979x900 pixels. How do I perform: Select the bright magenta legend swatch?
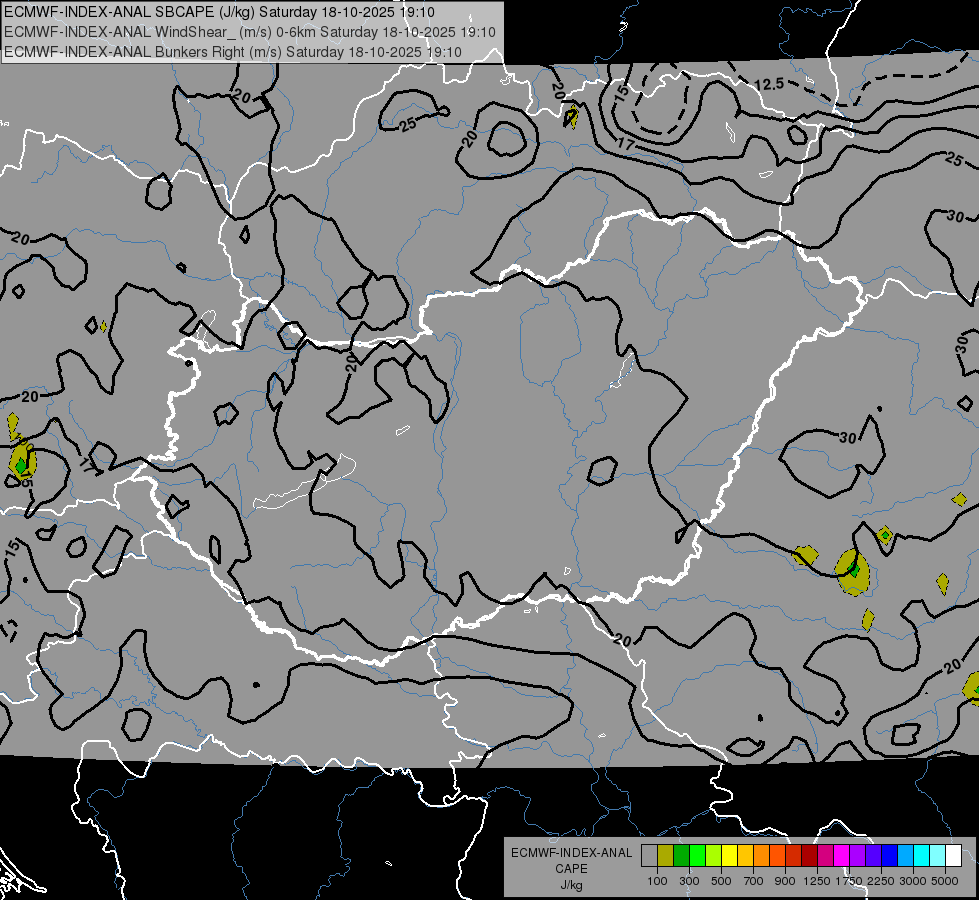pyautogui.click(x=841, y=856)
